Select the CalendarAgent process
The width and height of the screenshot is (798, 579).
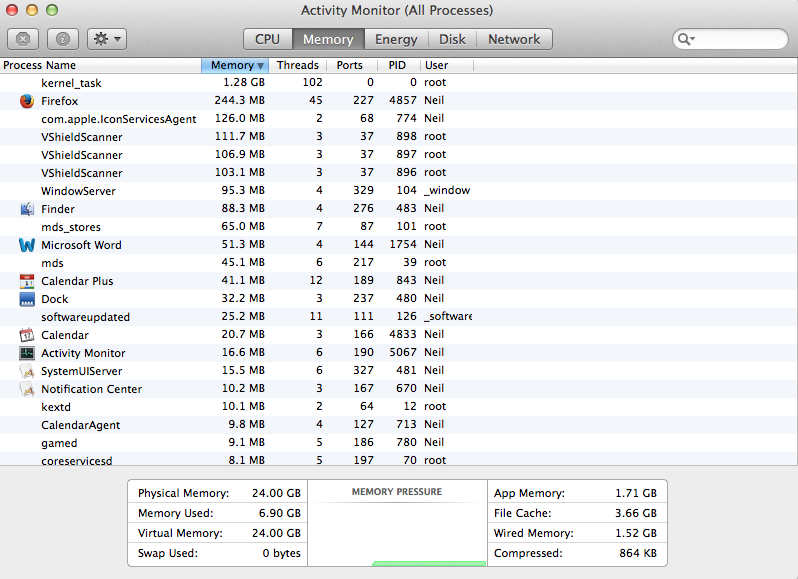(398, 425)
